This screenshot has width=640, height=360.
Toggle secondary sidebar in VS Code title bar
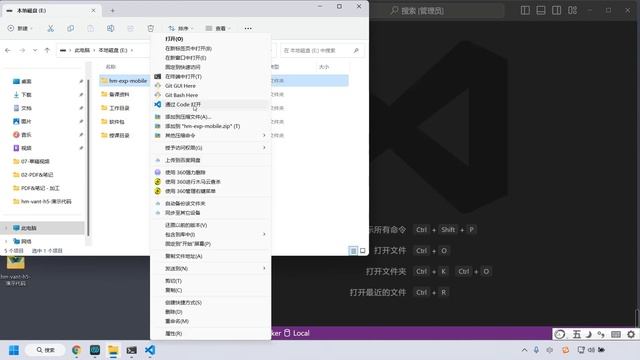pos(556,11)
